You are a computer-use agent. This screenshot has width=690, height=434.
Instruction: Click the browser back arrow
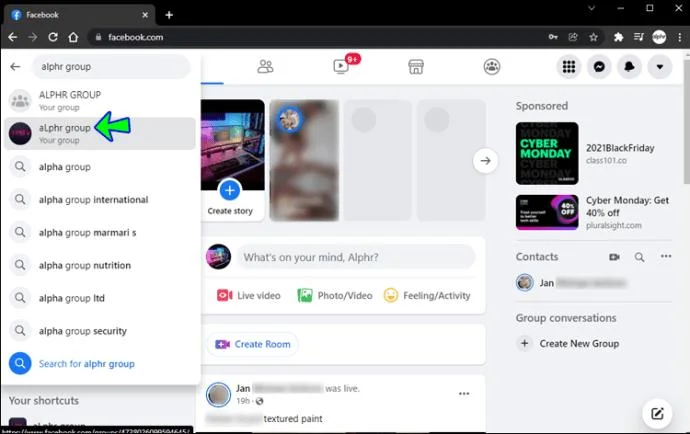click(12, 37)
